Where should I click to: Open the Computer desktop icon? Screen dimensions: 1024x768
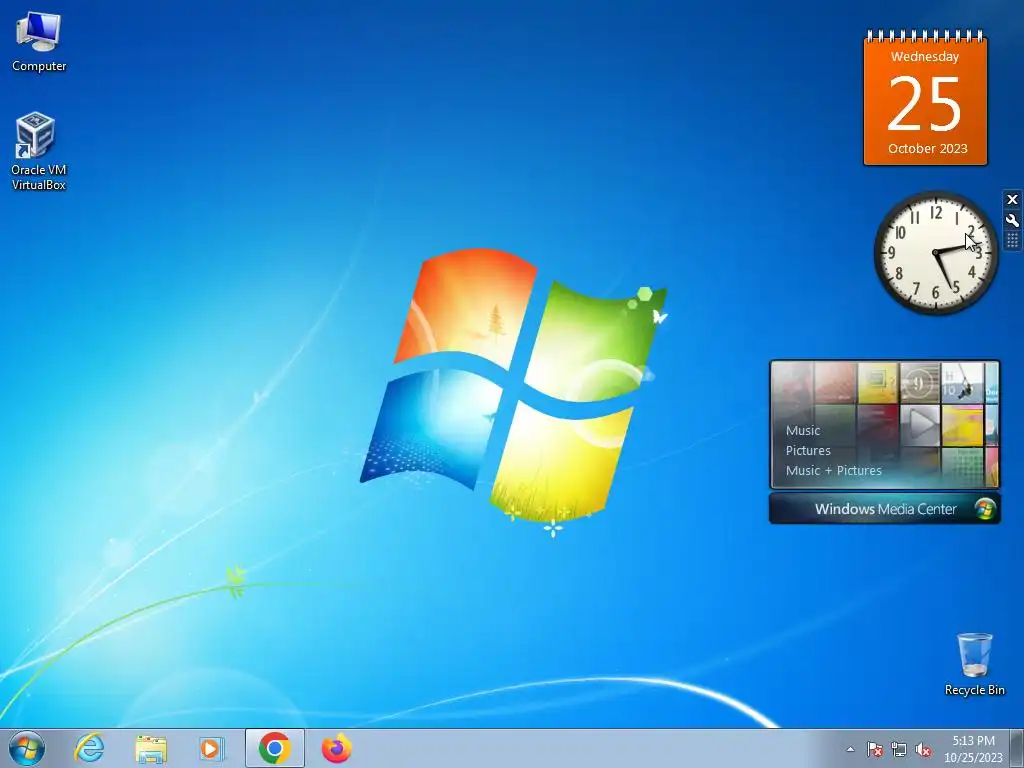coord(39,42)
